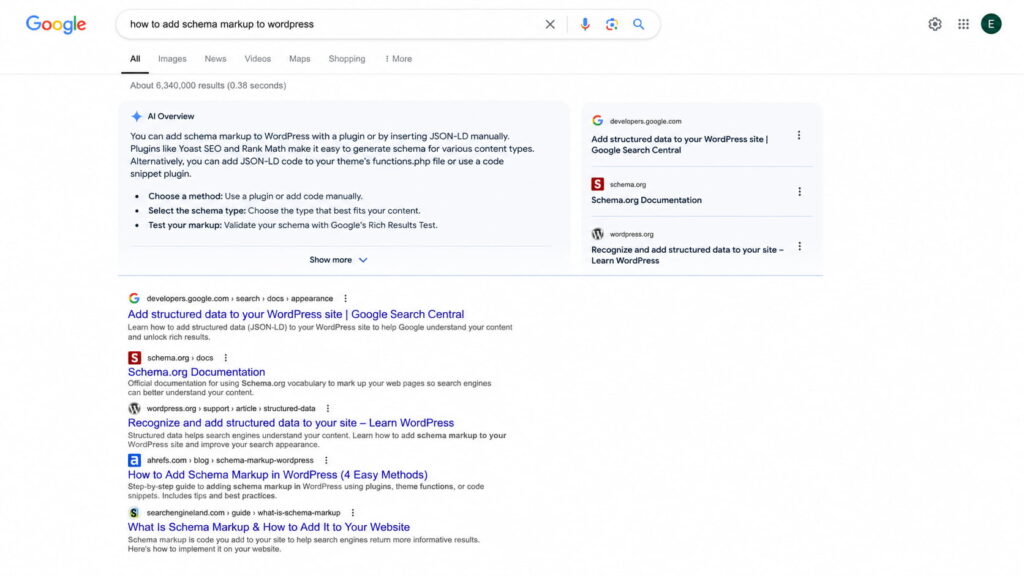Expand AI Overview with Show more

coord(338,260)
